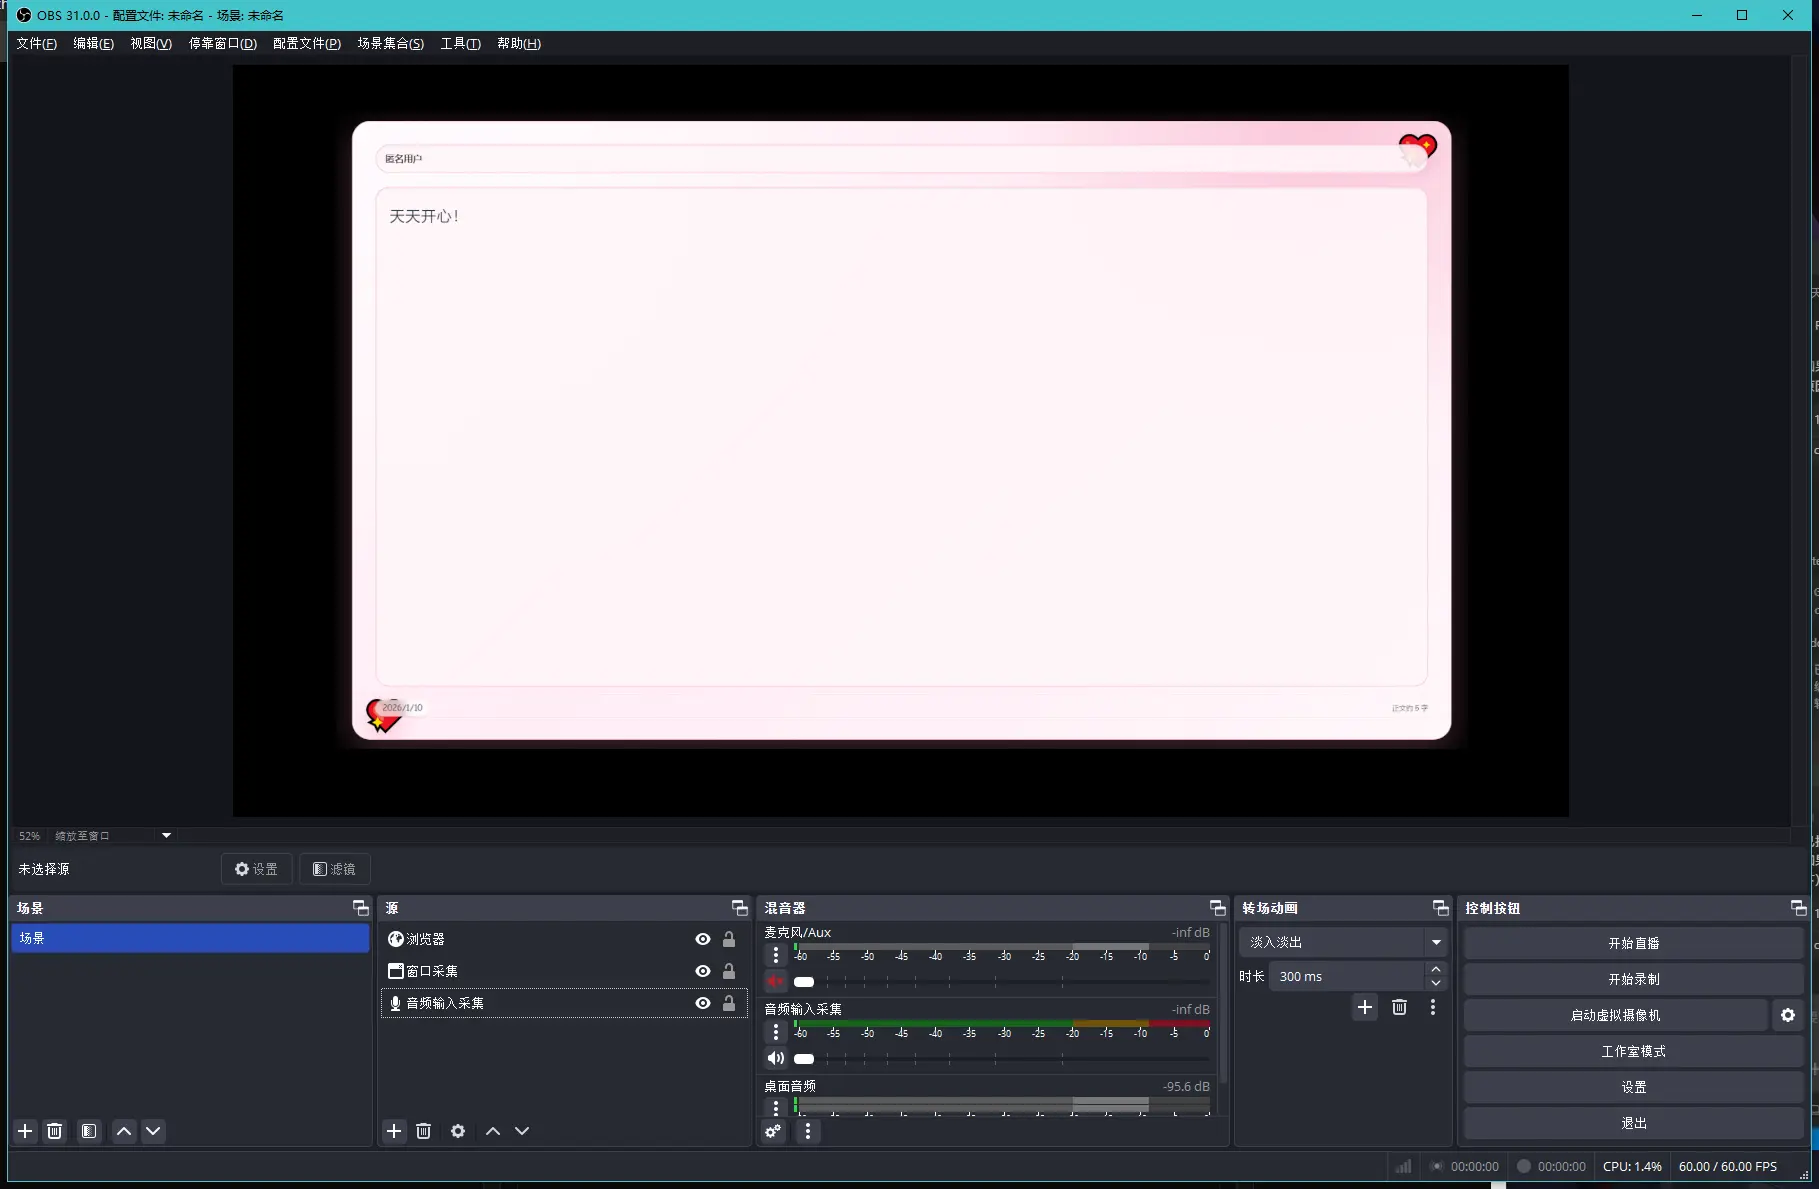
Task: Open advanced audio properties gears icon
Action: pos(773,1131)
